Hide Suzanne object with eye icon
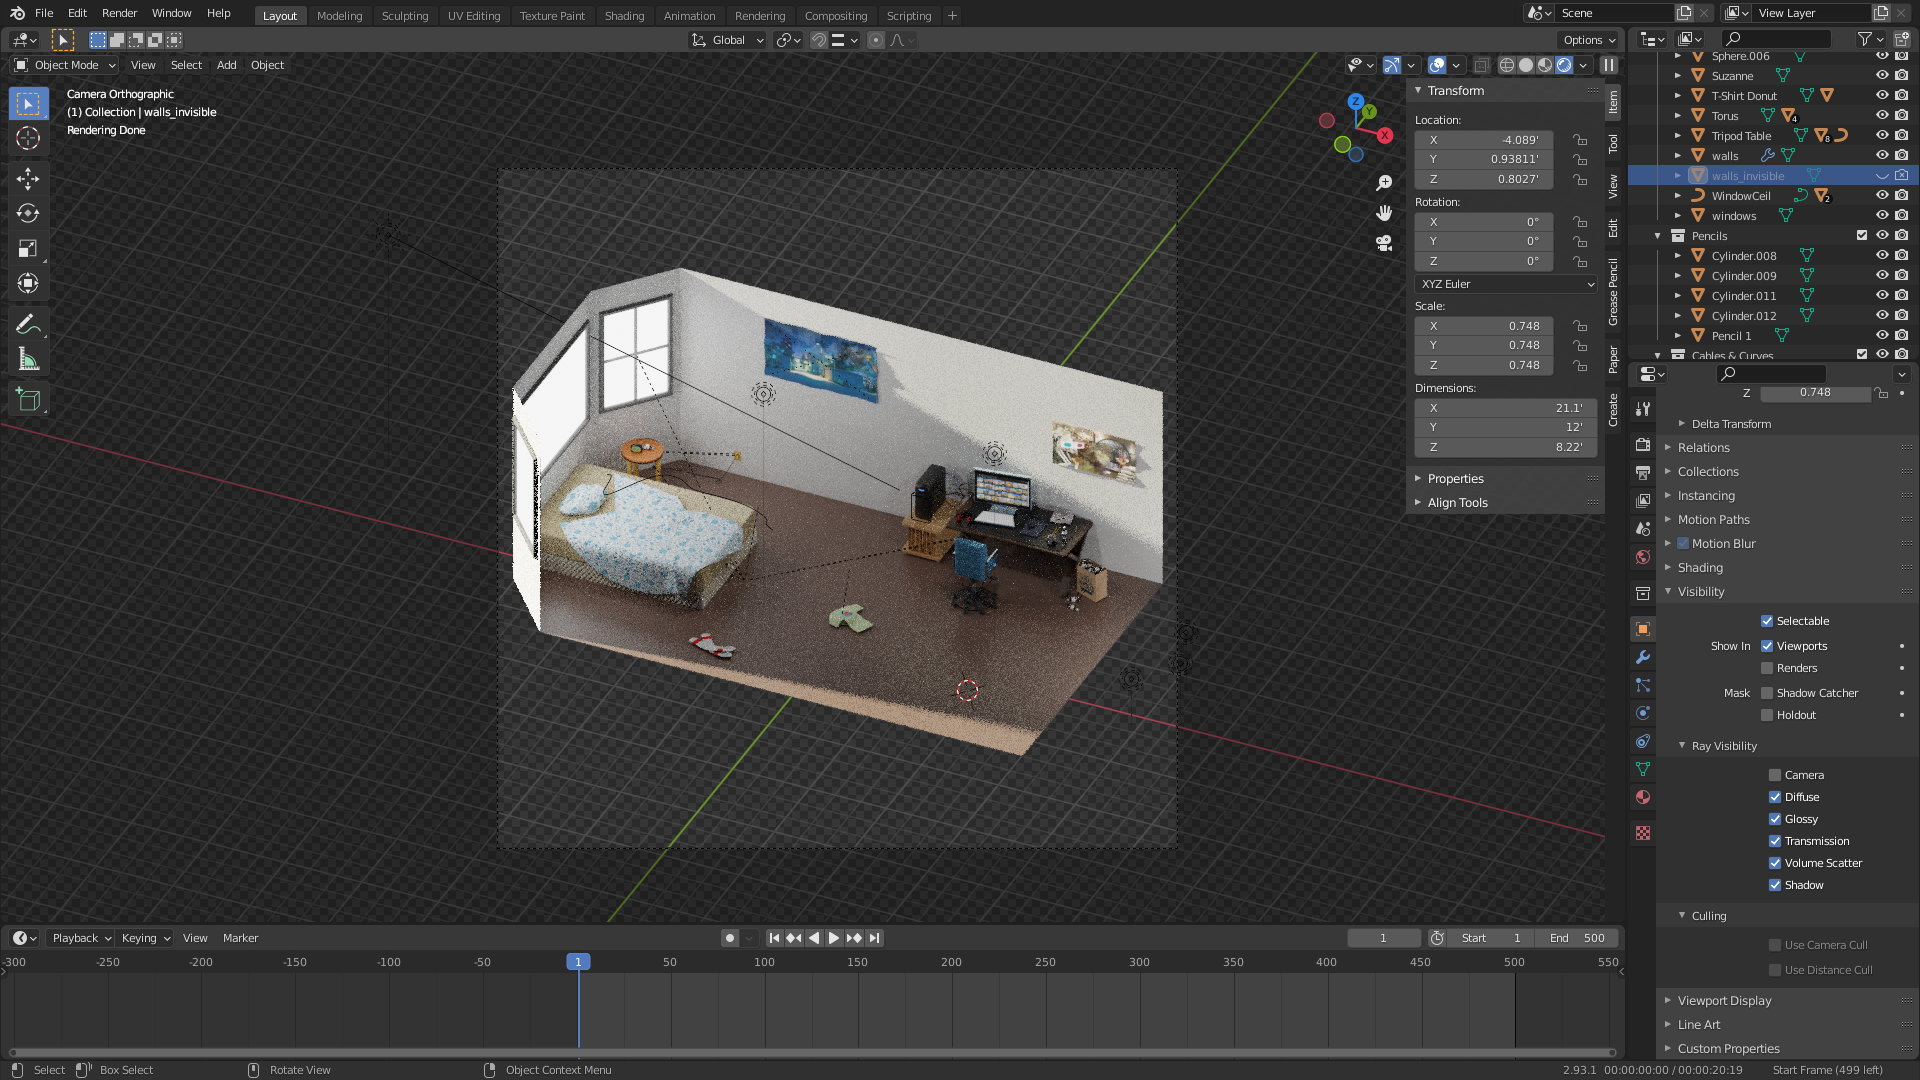Screen dimensions: 1920x1080 tap(1881, 75)
